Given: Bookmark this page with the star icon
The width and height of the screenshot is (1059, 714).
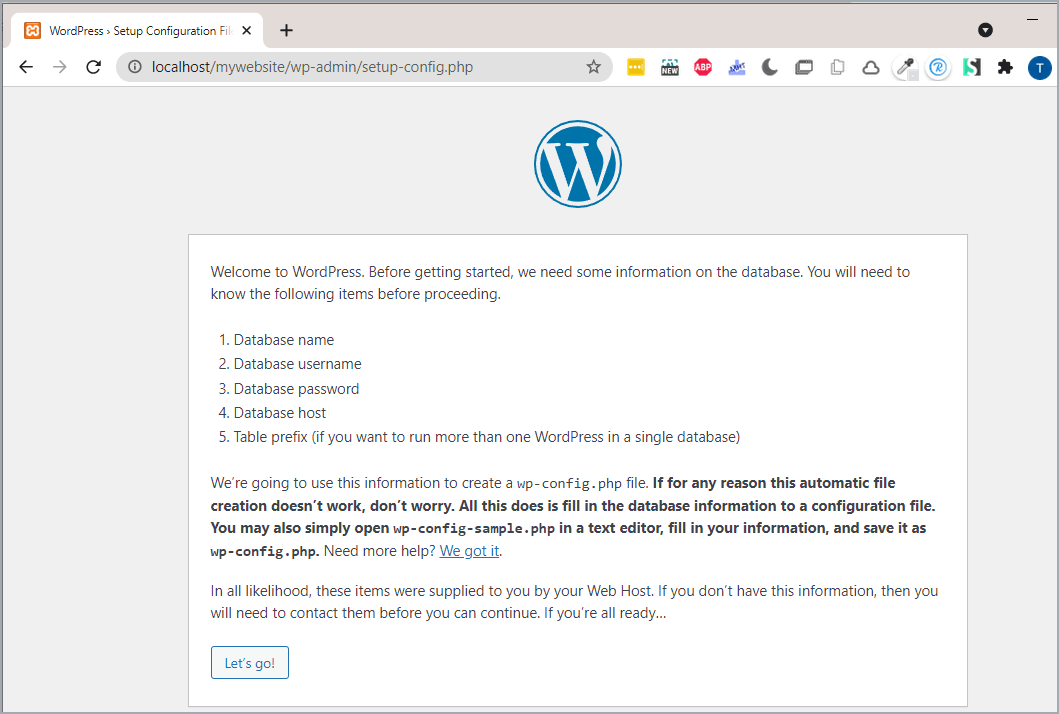Looking at the screenshot, I should click(x=593, y=67).
